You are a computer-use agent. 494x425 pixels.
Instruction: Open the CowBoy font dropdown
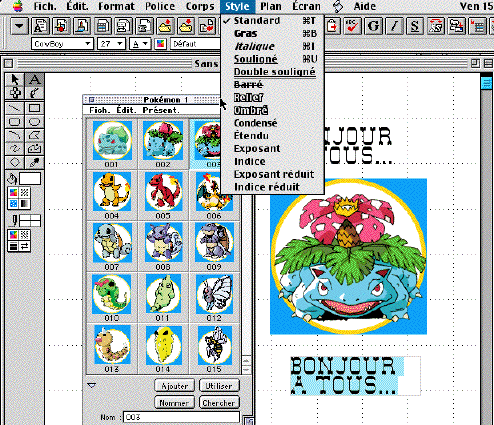62,44
